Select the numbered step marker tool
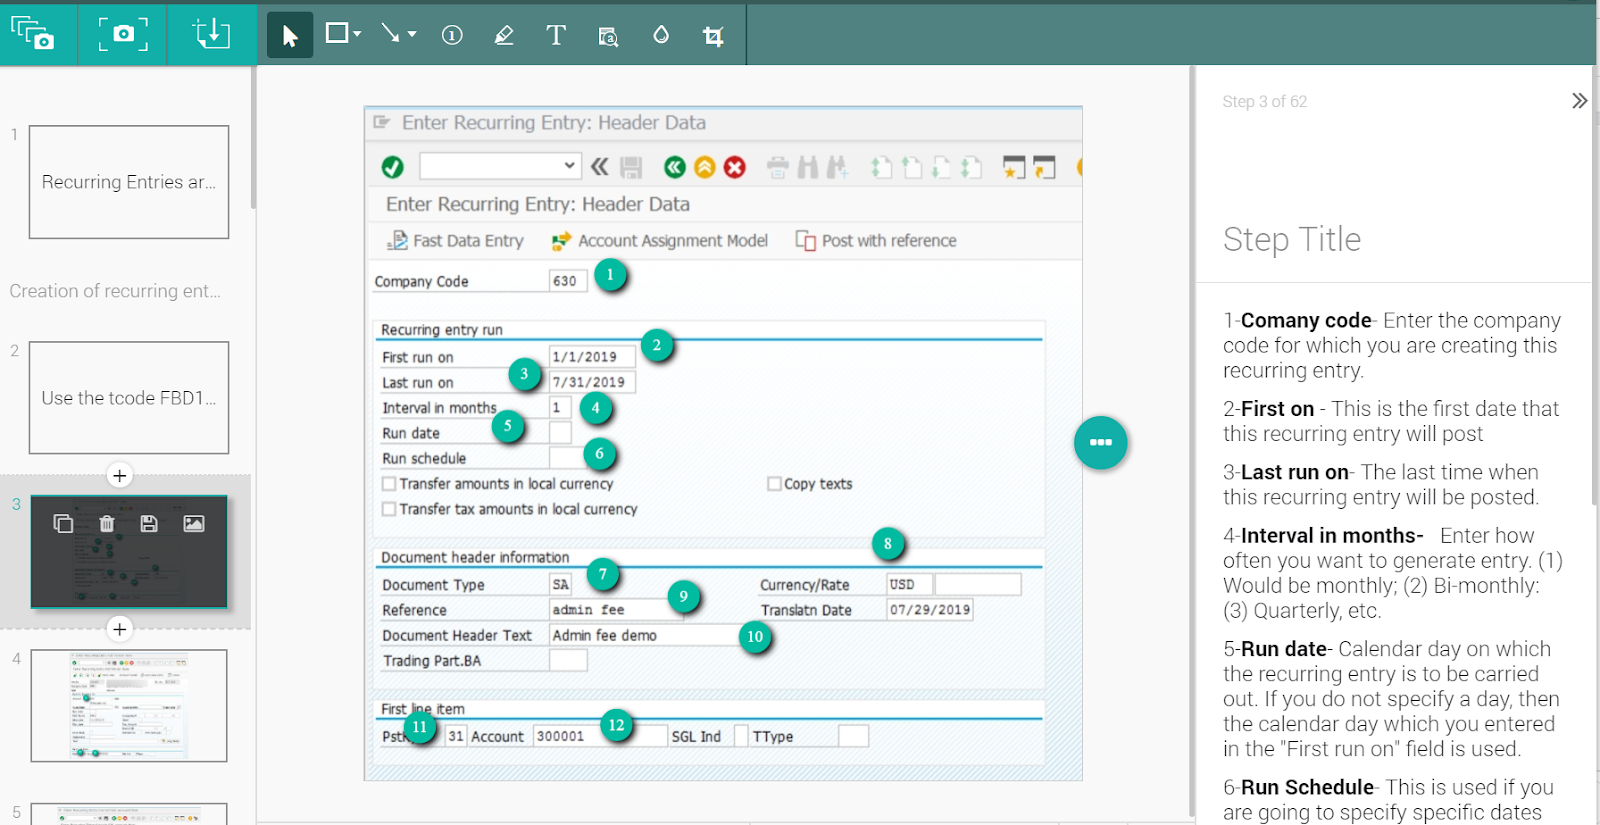 click(452, 36)
